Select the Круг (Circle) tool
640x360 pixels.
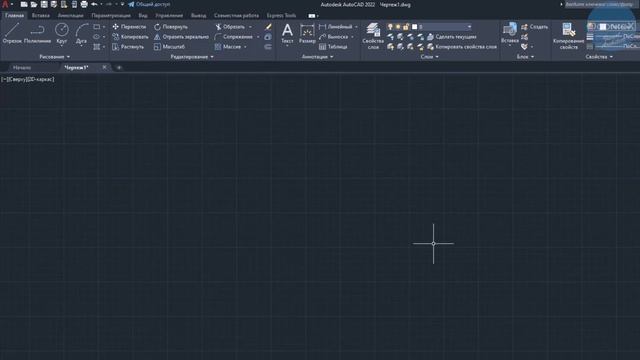[x=62, y=33]
